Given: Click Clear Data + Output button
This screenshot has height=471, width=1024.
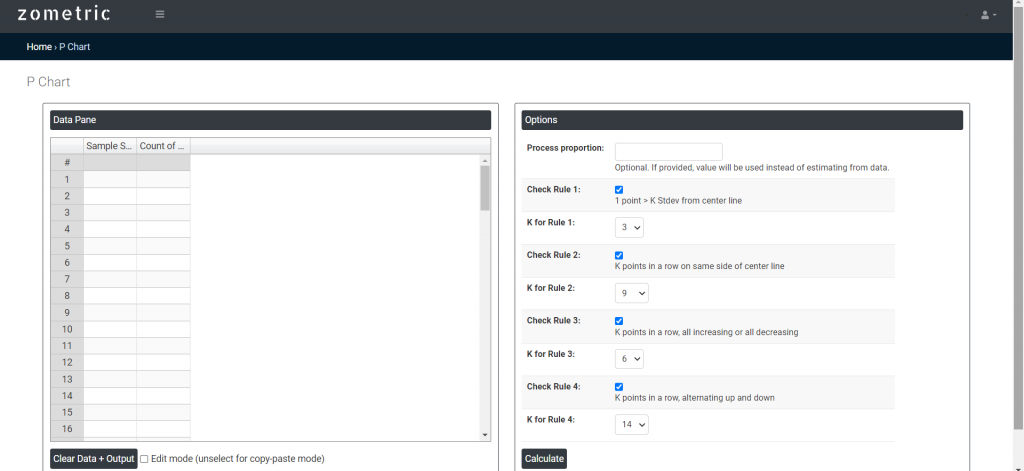Looking at the screenshot, I should [93, 459].
